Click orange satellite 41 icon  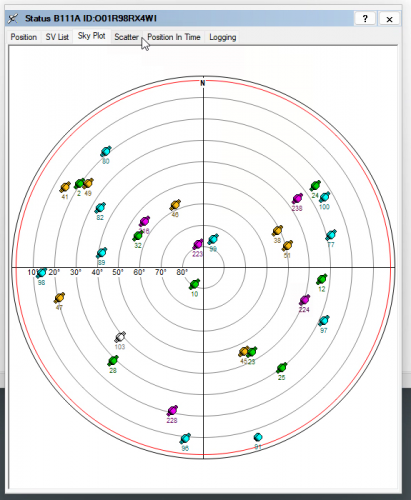pos(65,187)
